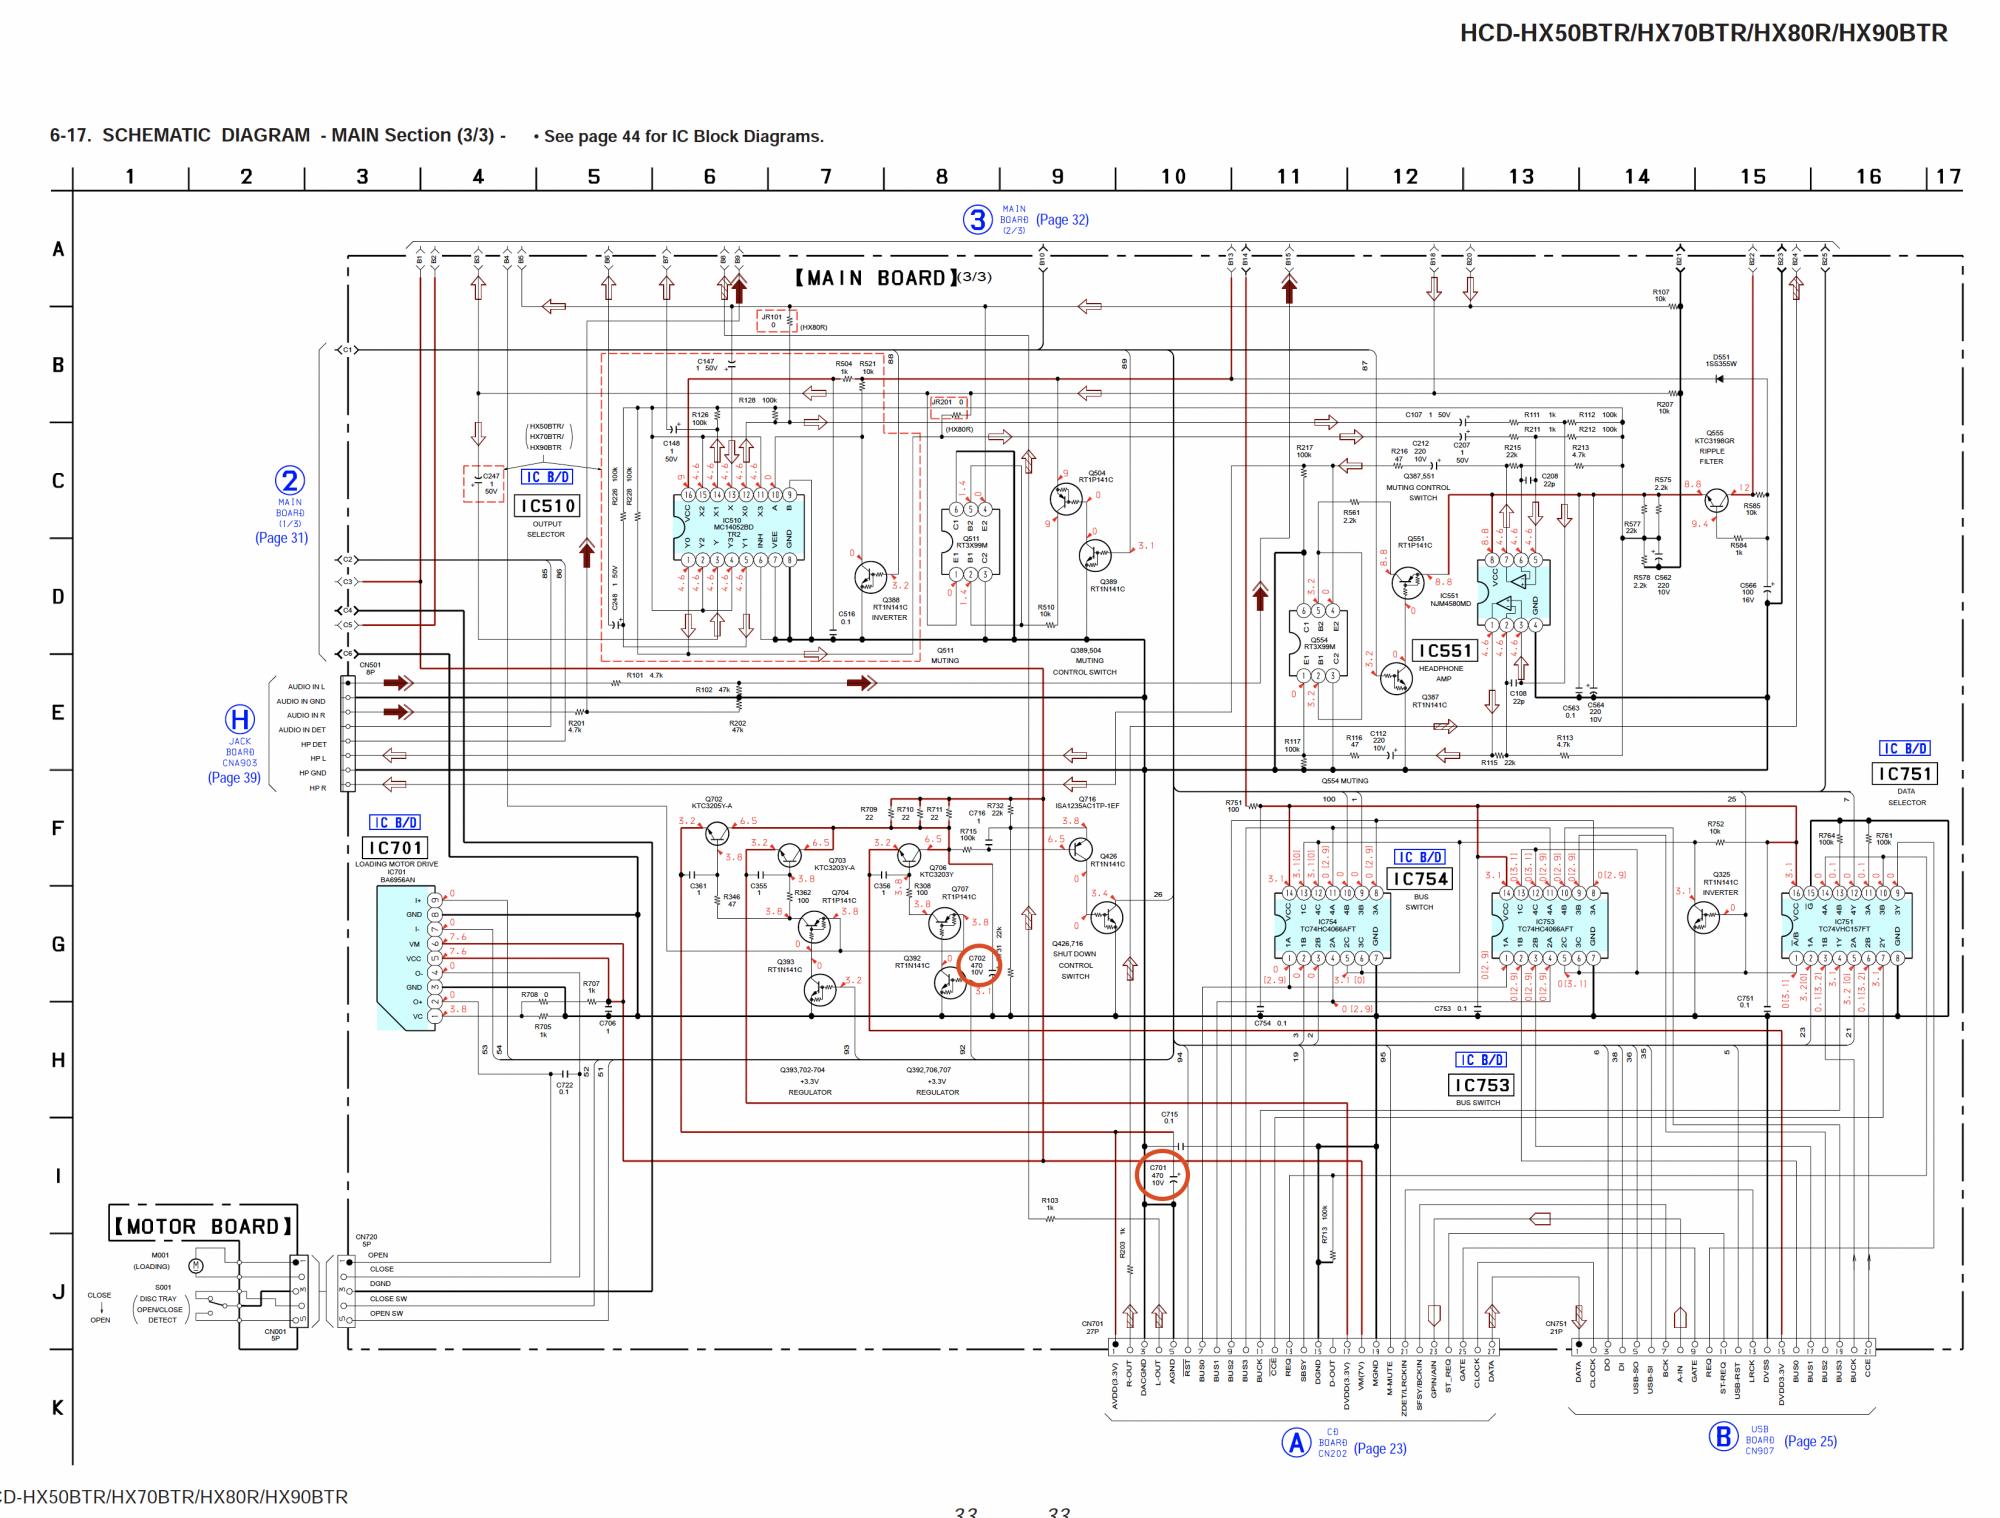Screen dimensions: 2000x1518
Task: Go to Page 25 USB board link
Action: (x=1810, y=1441)
